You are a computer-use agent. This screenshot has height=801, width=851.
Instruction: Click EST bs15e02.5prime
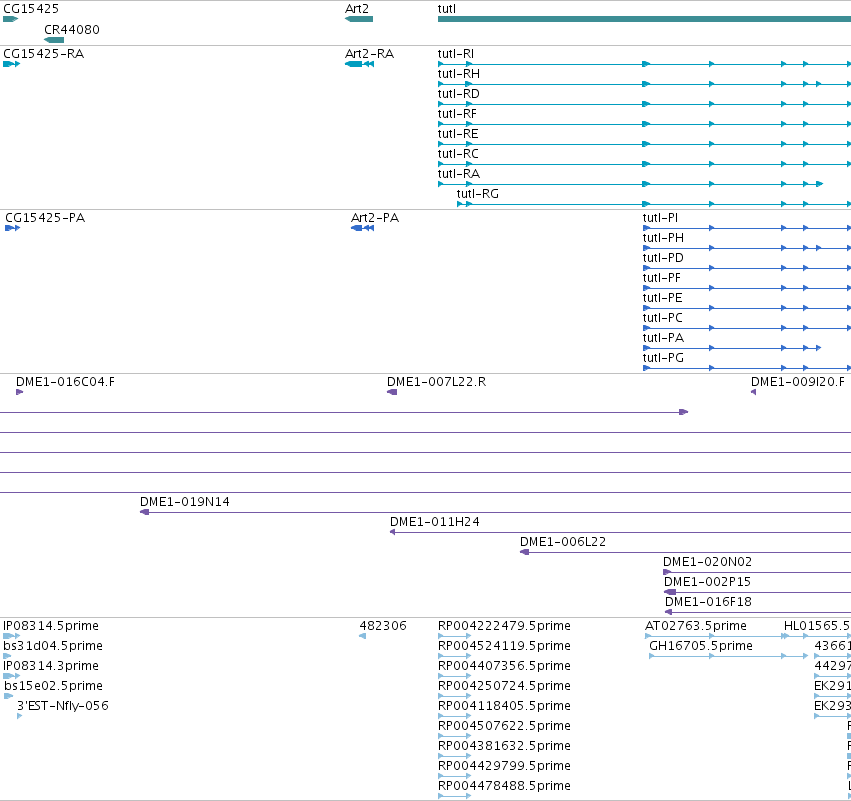53,686
